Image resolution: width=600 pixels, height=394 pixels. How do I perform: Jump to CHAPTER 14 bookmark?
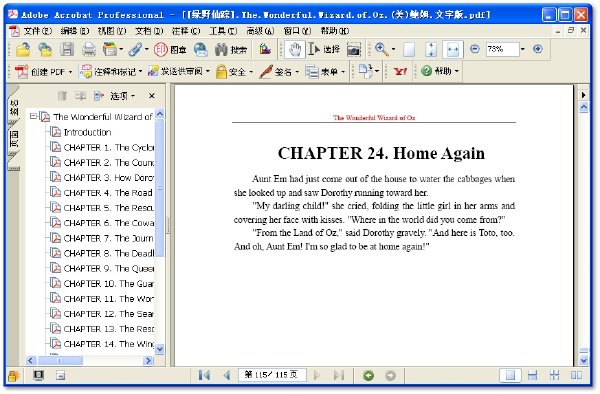point(109,344)
